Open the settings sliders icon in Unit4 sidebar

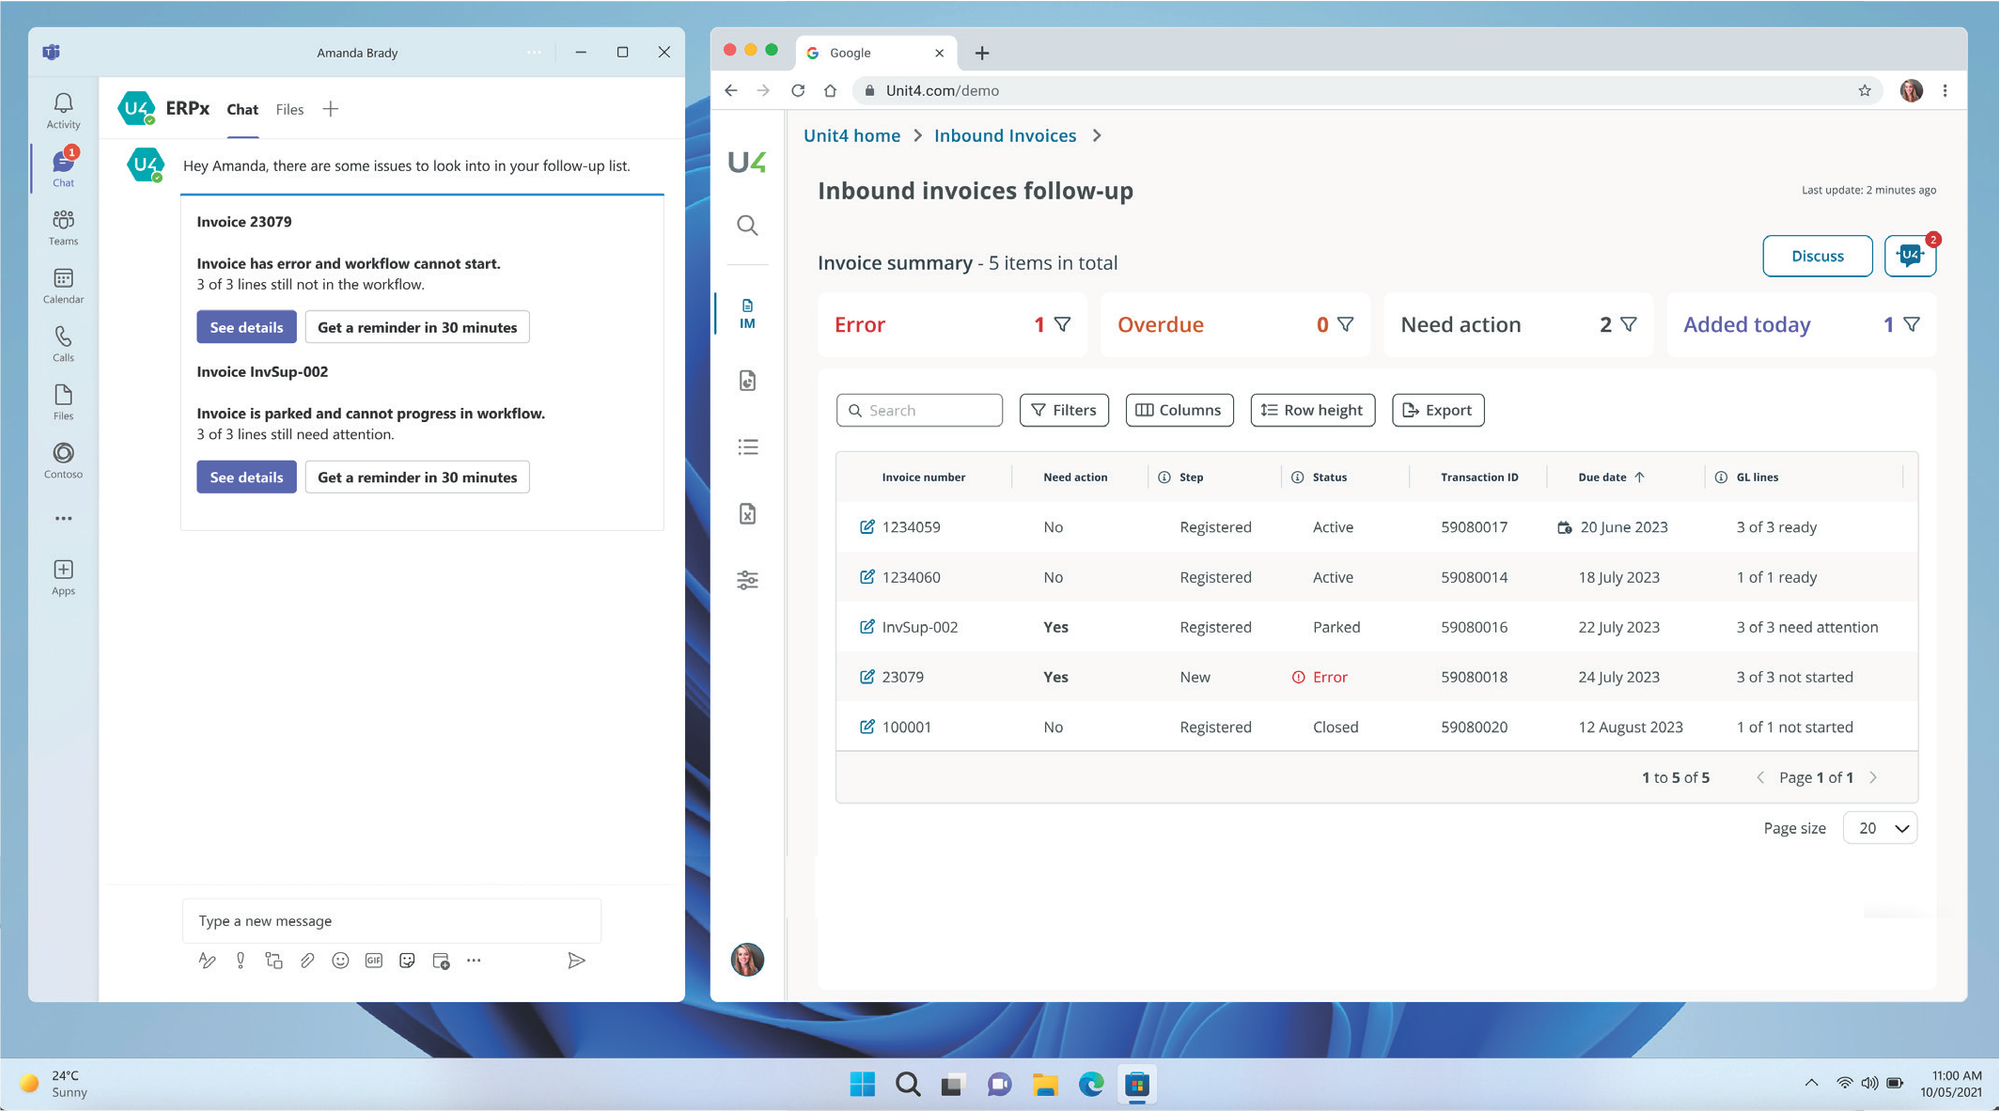coord(747,580)
